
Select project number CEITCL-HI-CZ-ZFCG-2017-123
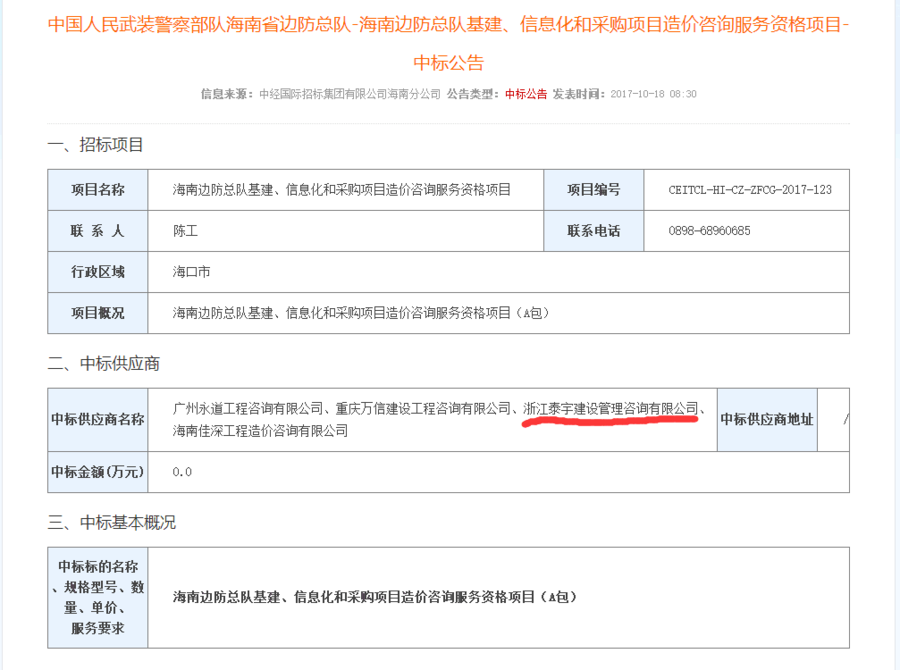750,189
